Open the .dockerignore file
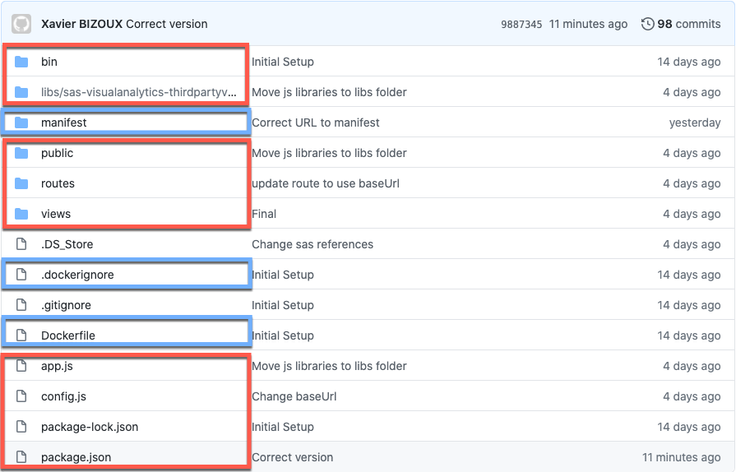Image resolution: width=736 pixels, height=472 pixels. [84, 275]
